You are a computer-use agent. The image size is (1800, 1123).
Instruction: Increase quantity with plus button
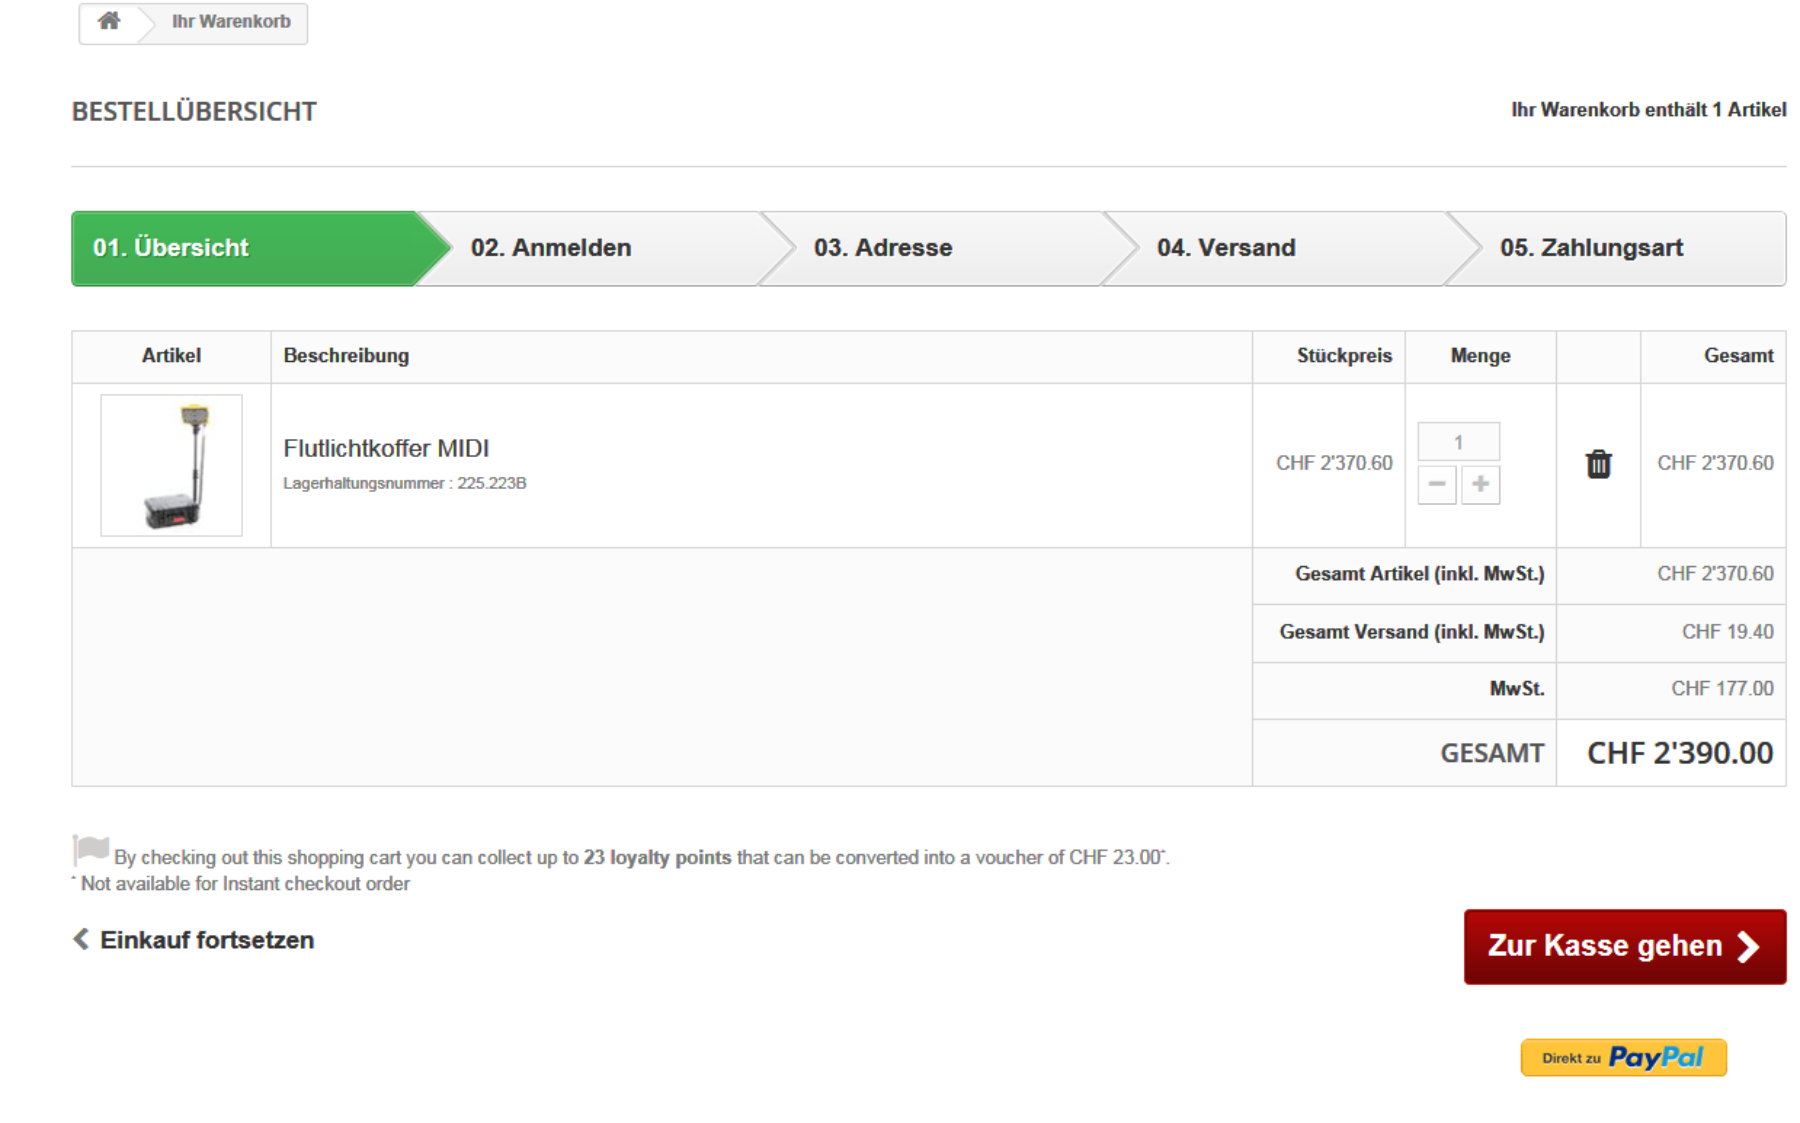pyautogui.click(x=1480, y=485)
